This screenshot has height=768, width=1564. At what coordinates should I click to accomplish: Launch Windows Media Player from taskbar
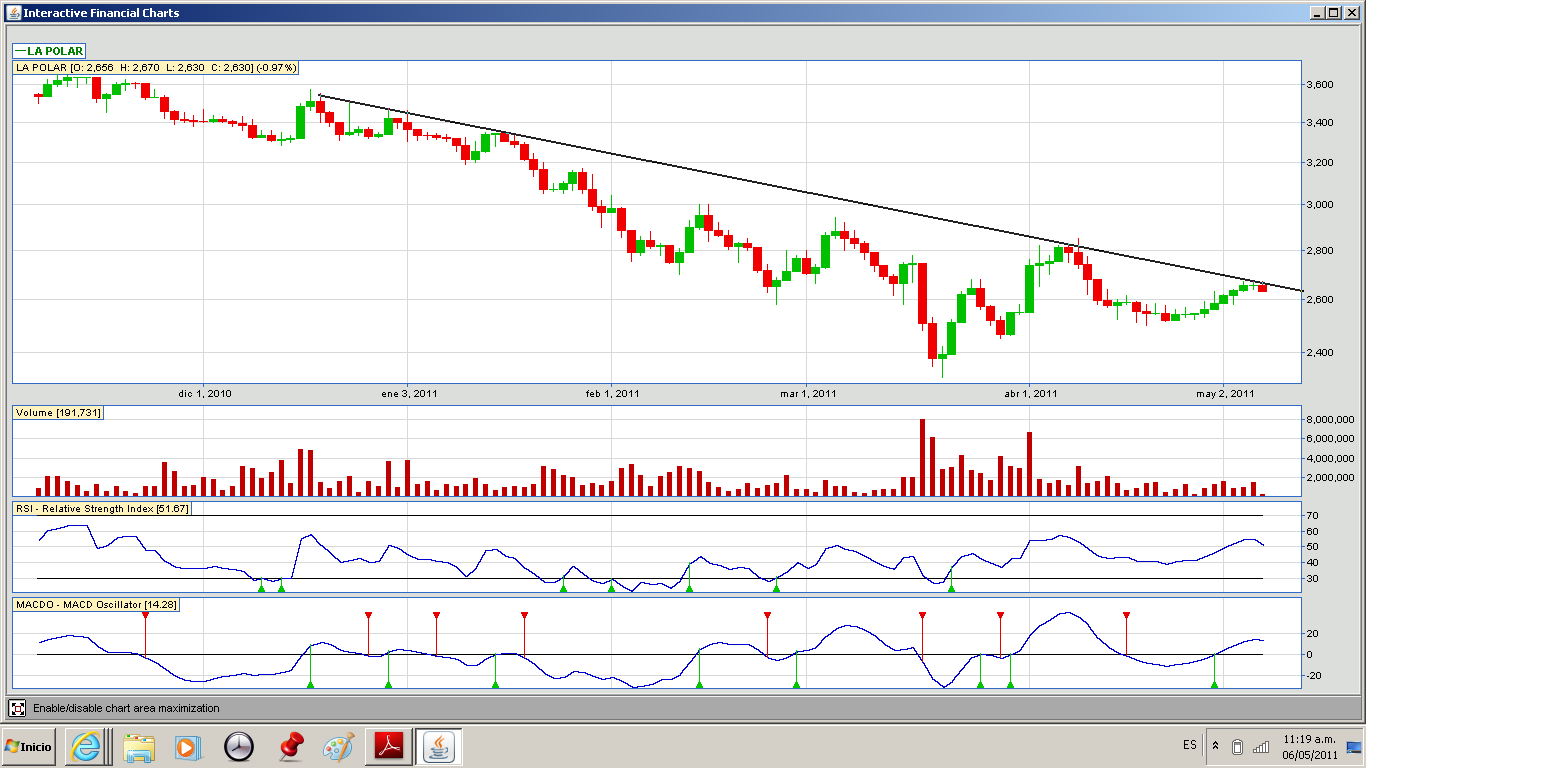187,746
